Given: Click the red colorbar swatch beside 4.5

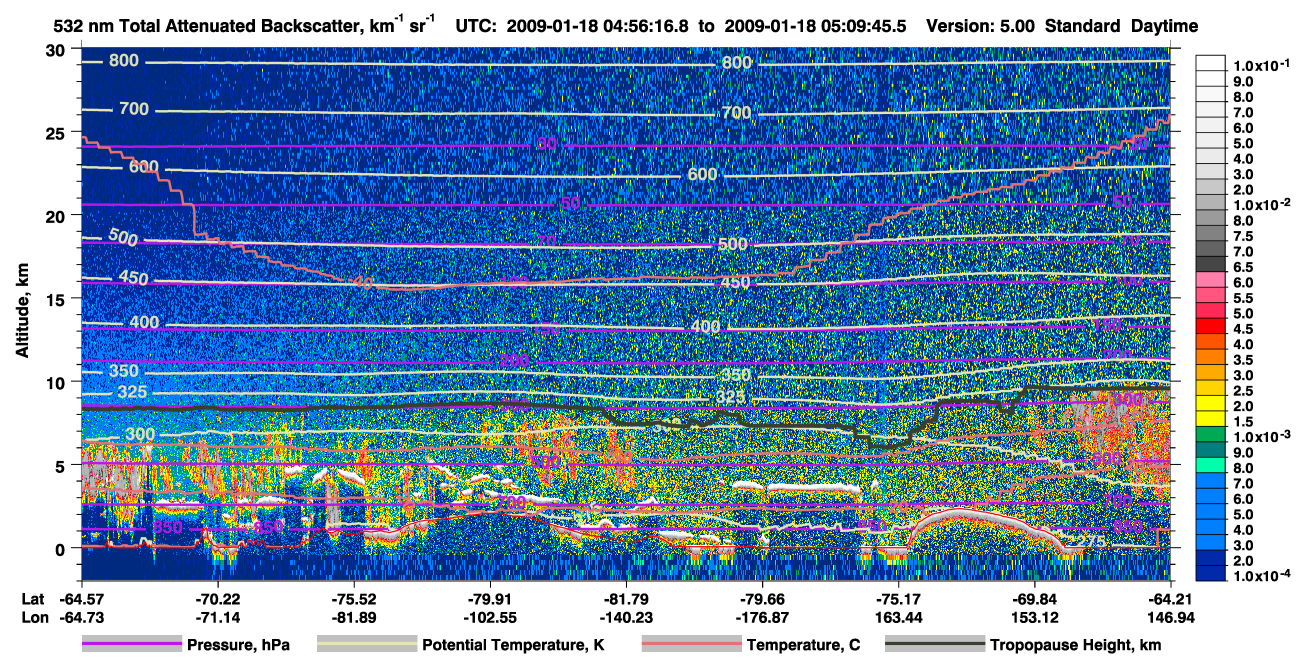Looking at the screenshot, I should click(1211, 325).
